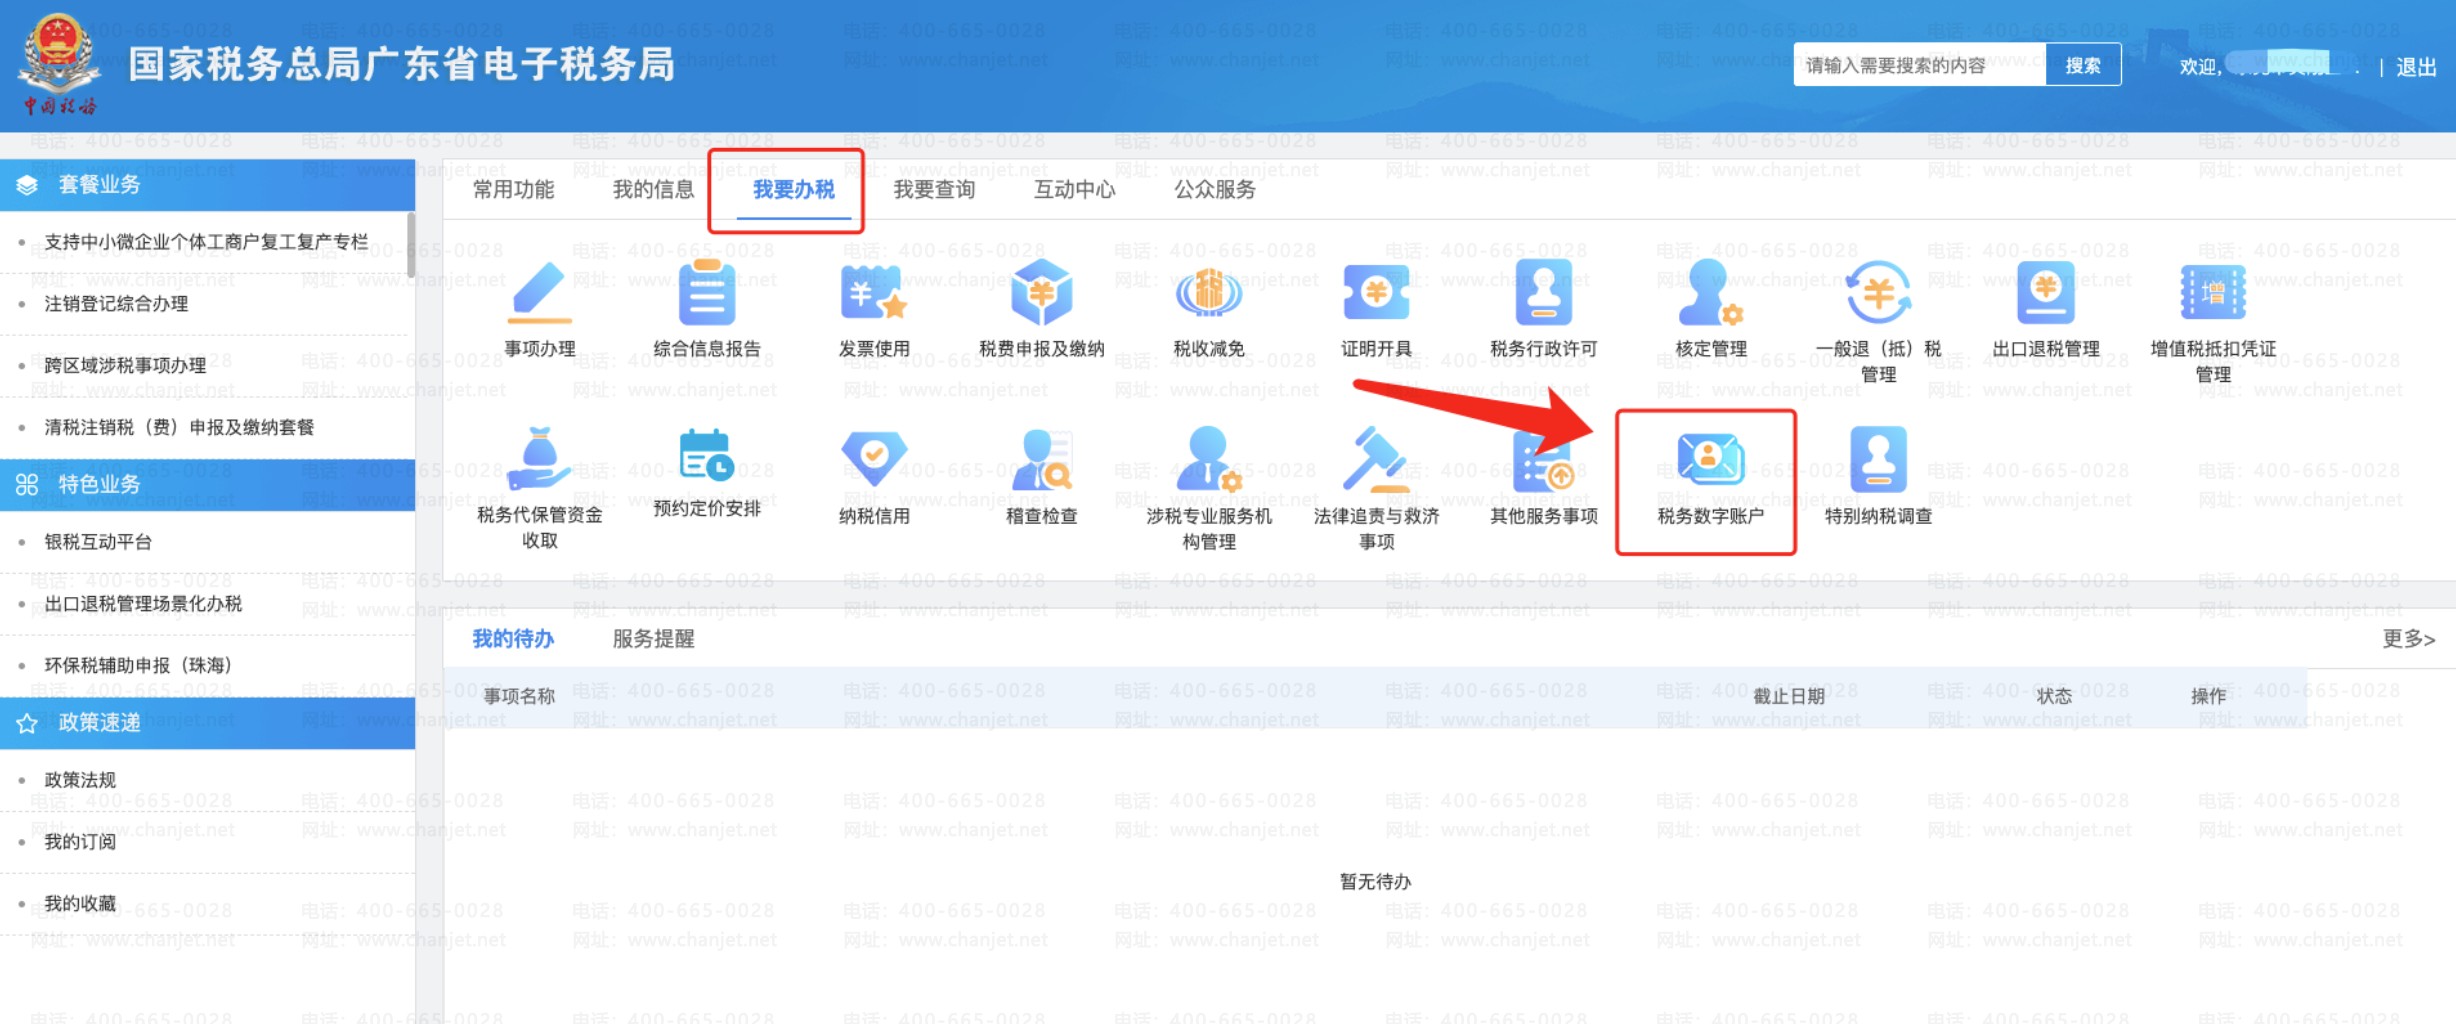Open the 证明开具 icon
Viewport: 2456px width, 1024px height.
[1376, 295]
